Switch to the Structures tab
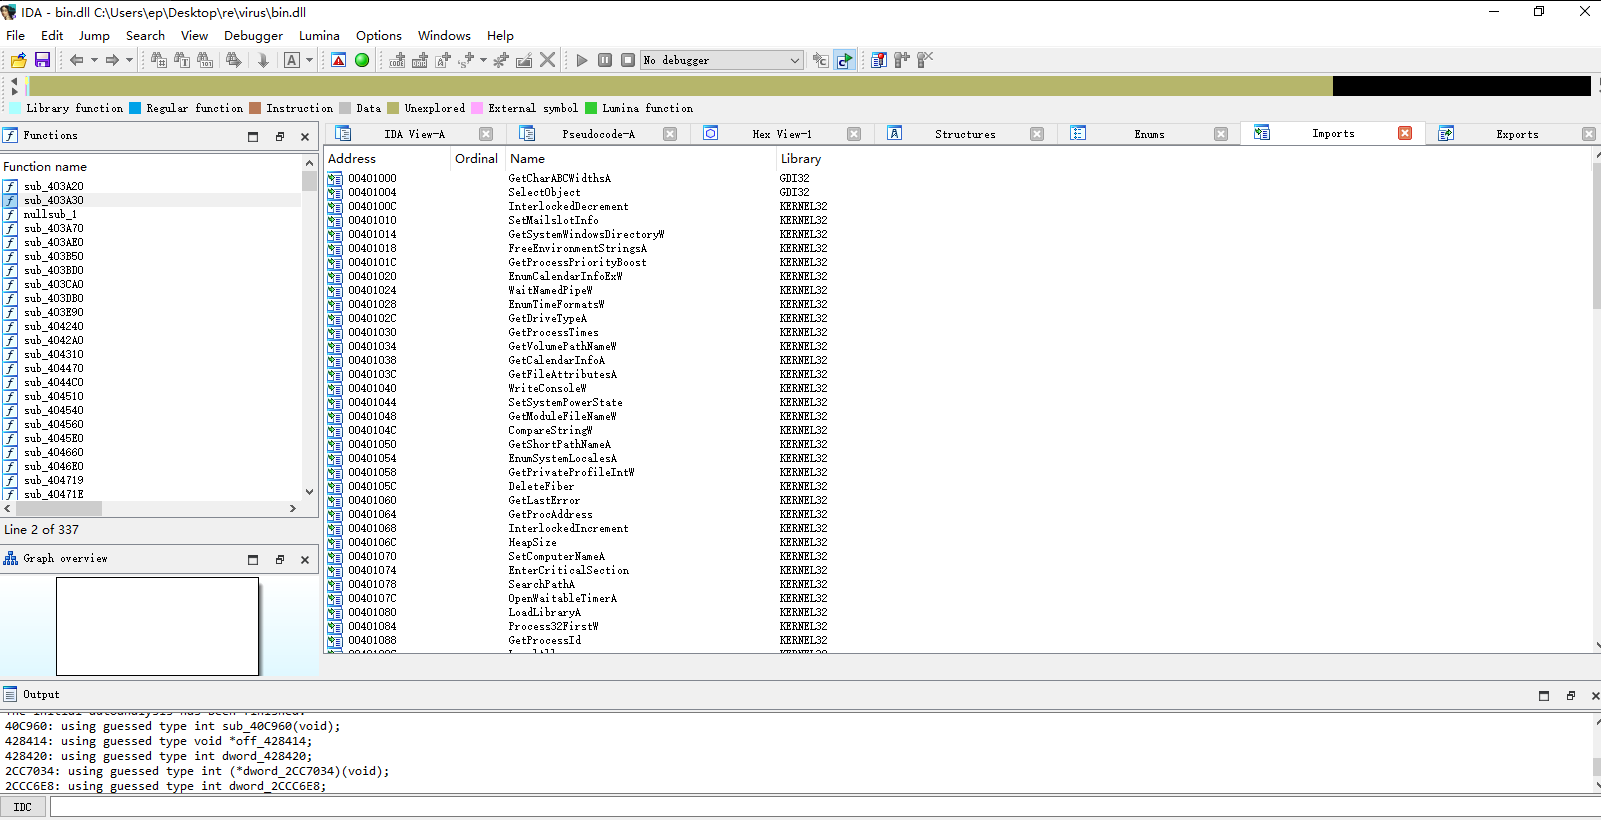1601x820 pixels. tap(965, 134)
